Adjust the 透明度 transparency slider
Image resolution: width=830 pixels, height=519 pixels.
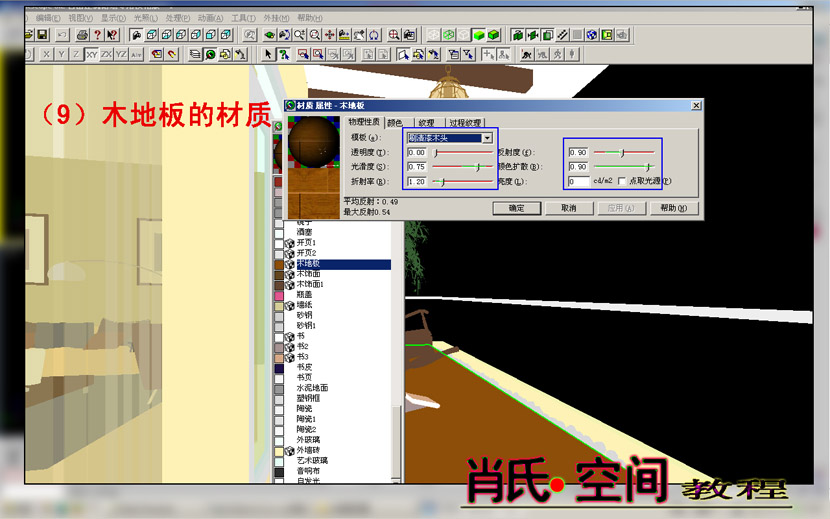[x=463, y=153]
